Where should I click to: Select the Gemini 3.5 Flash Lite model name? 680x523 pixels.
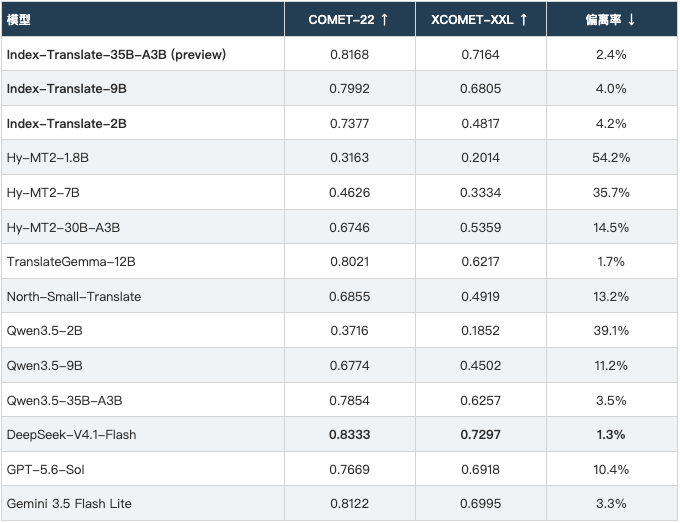(69, 503)
